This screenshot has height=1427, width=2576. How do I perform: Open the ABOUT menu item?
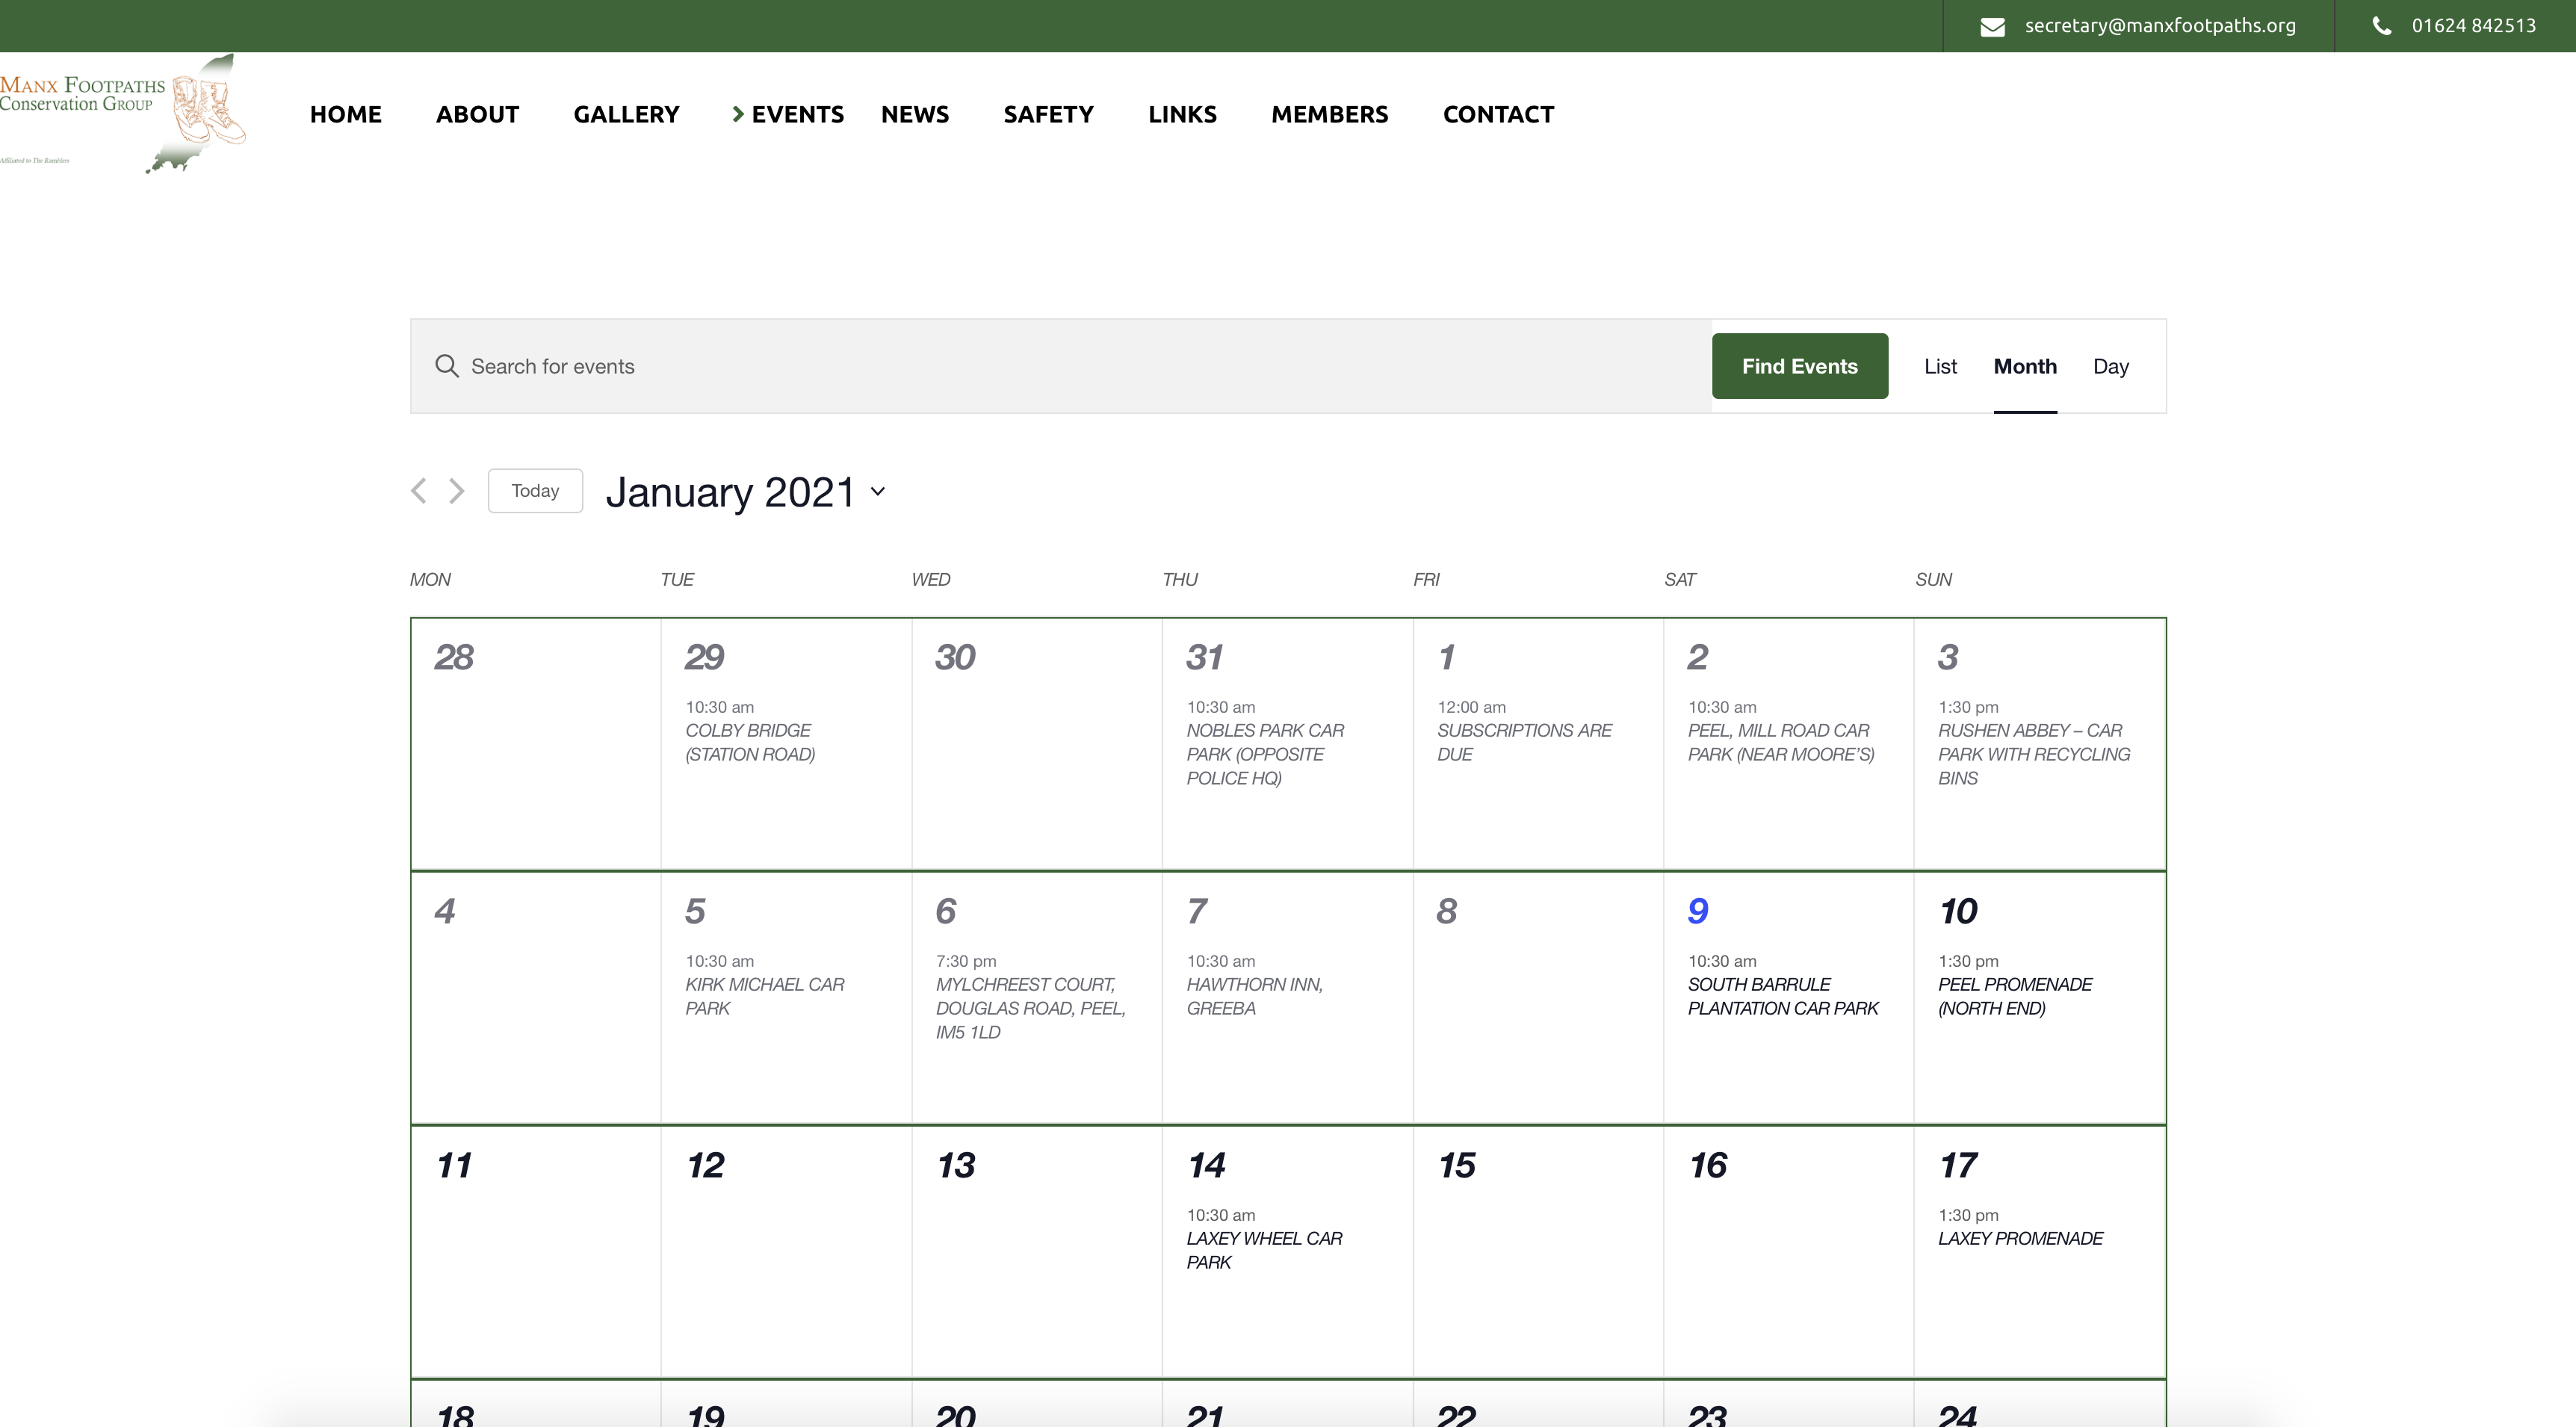pyautogui.click(x=477, y=114)
